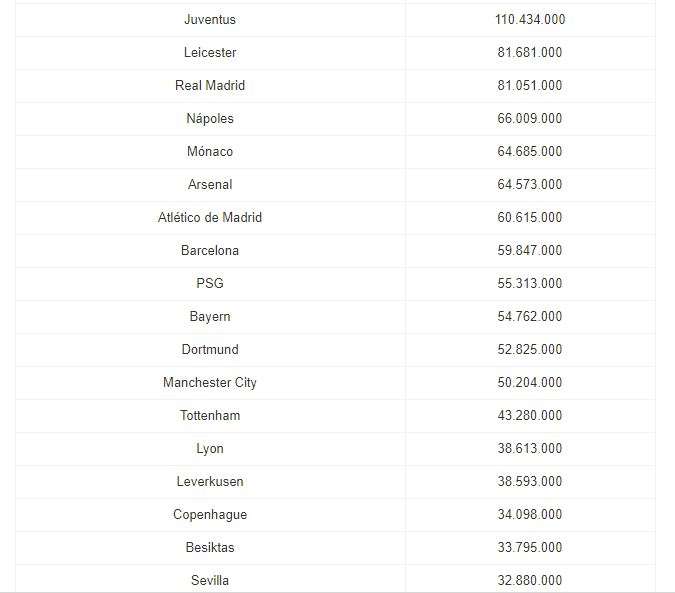The width and height of the screenshot is (675, 593).
Task: Select the 110.434.000 amount cell
Action: 530,19
